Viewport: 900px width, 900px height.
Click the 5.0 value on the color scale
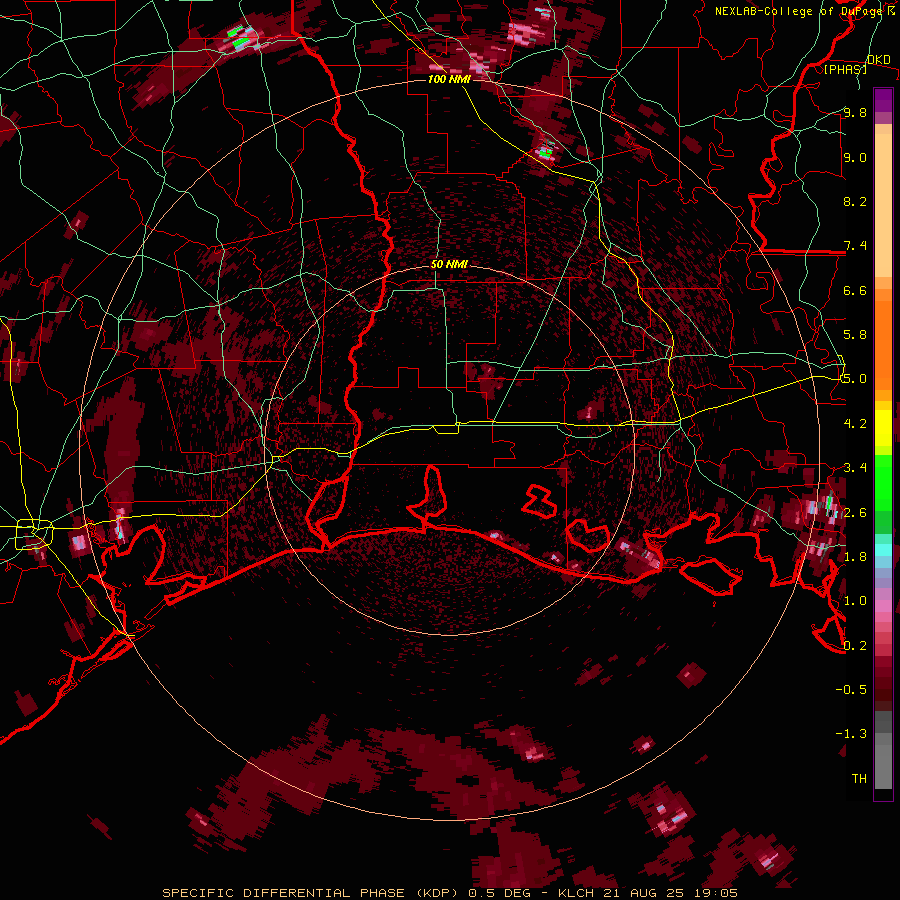coord(855,379)
